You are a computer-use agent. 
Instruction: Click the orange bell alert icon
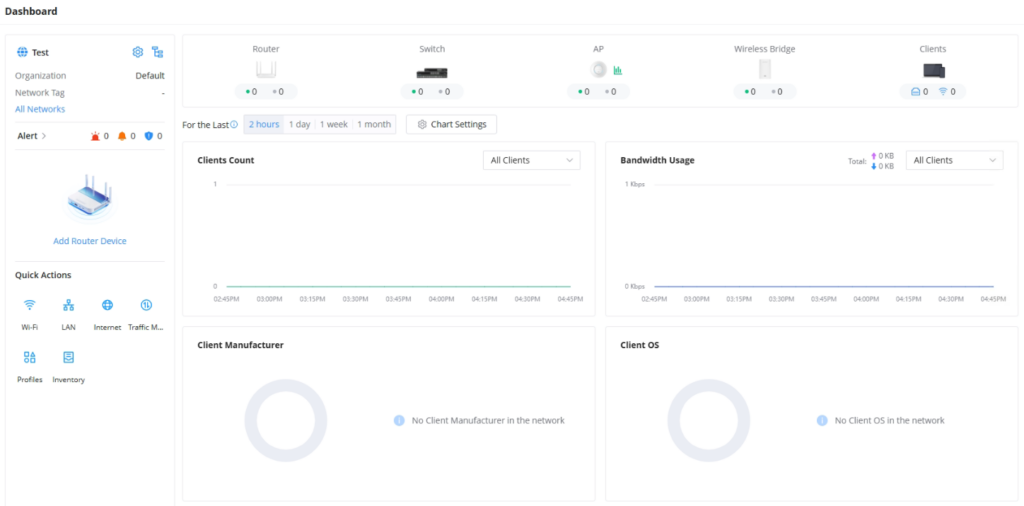coord(122,136)
